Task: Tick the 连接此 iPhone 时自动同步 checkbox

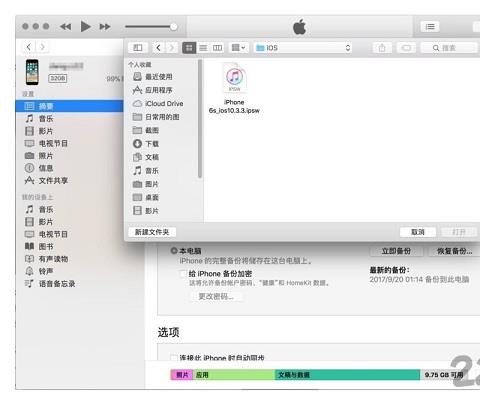Action: (174, 358)
